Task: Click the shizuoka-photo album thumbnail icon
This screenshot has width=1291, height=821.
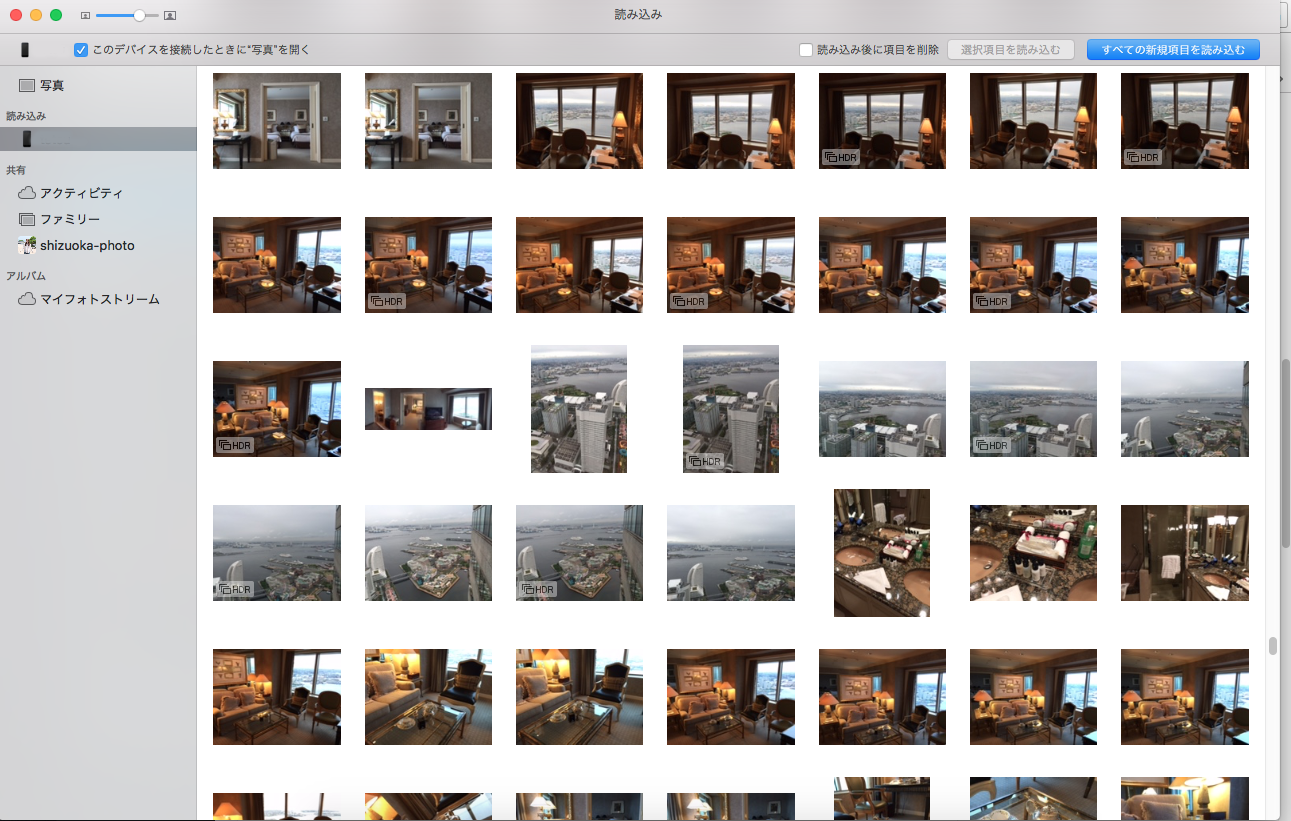Action: (27, 245)
